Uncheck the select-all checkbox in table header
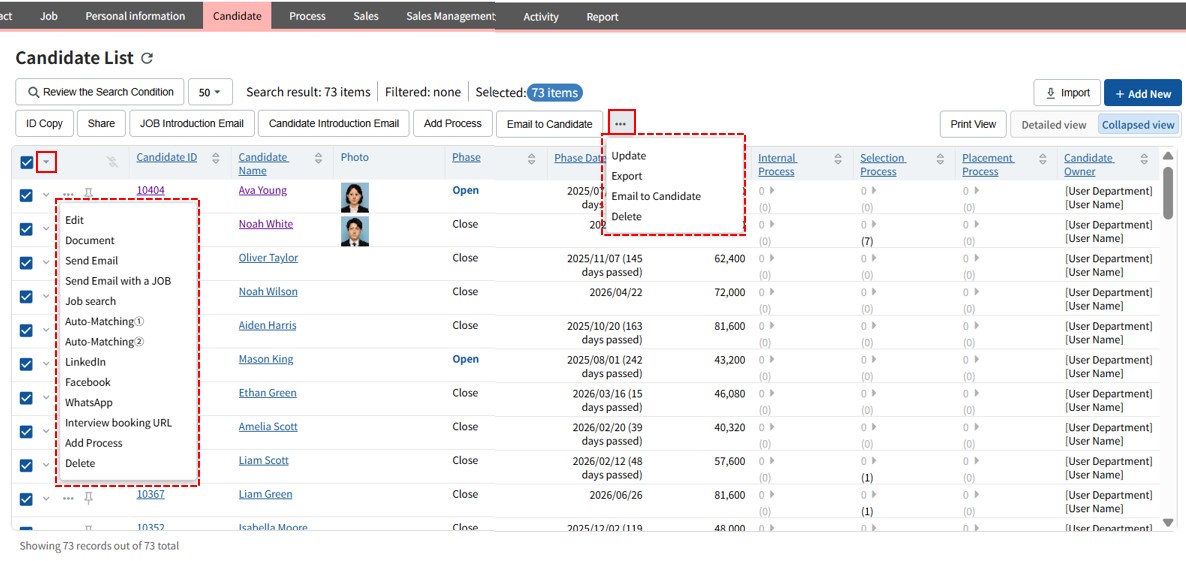The width and height of the screenshot is (1186, 561). pyautogui.click(x=27, y=163)
